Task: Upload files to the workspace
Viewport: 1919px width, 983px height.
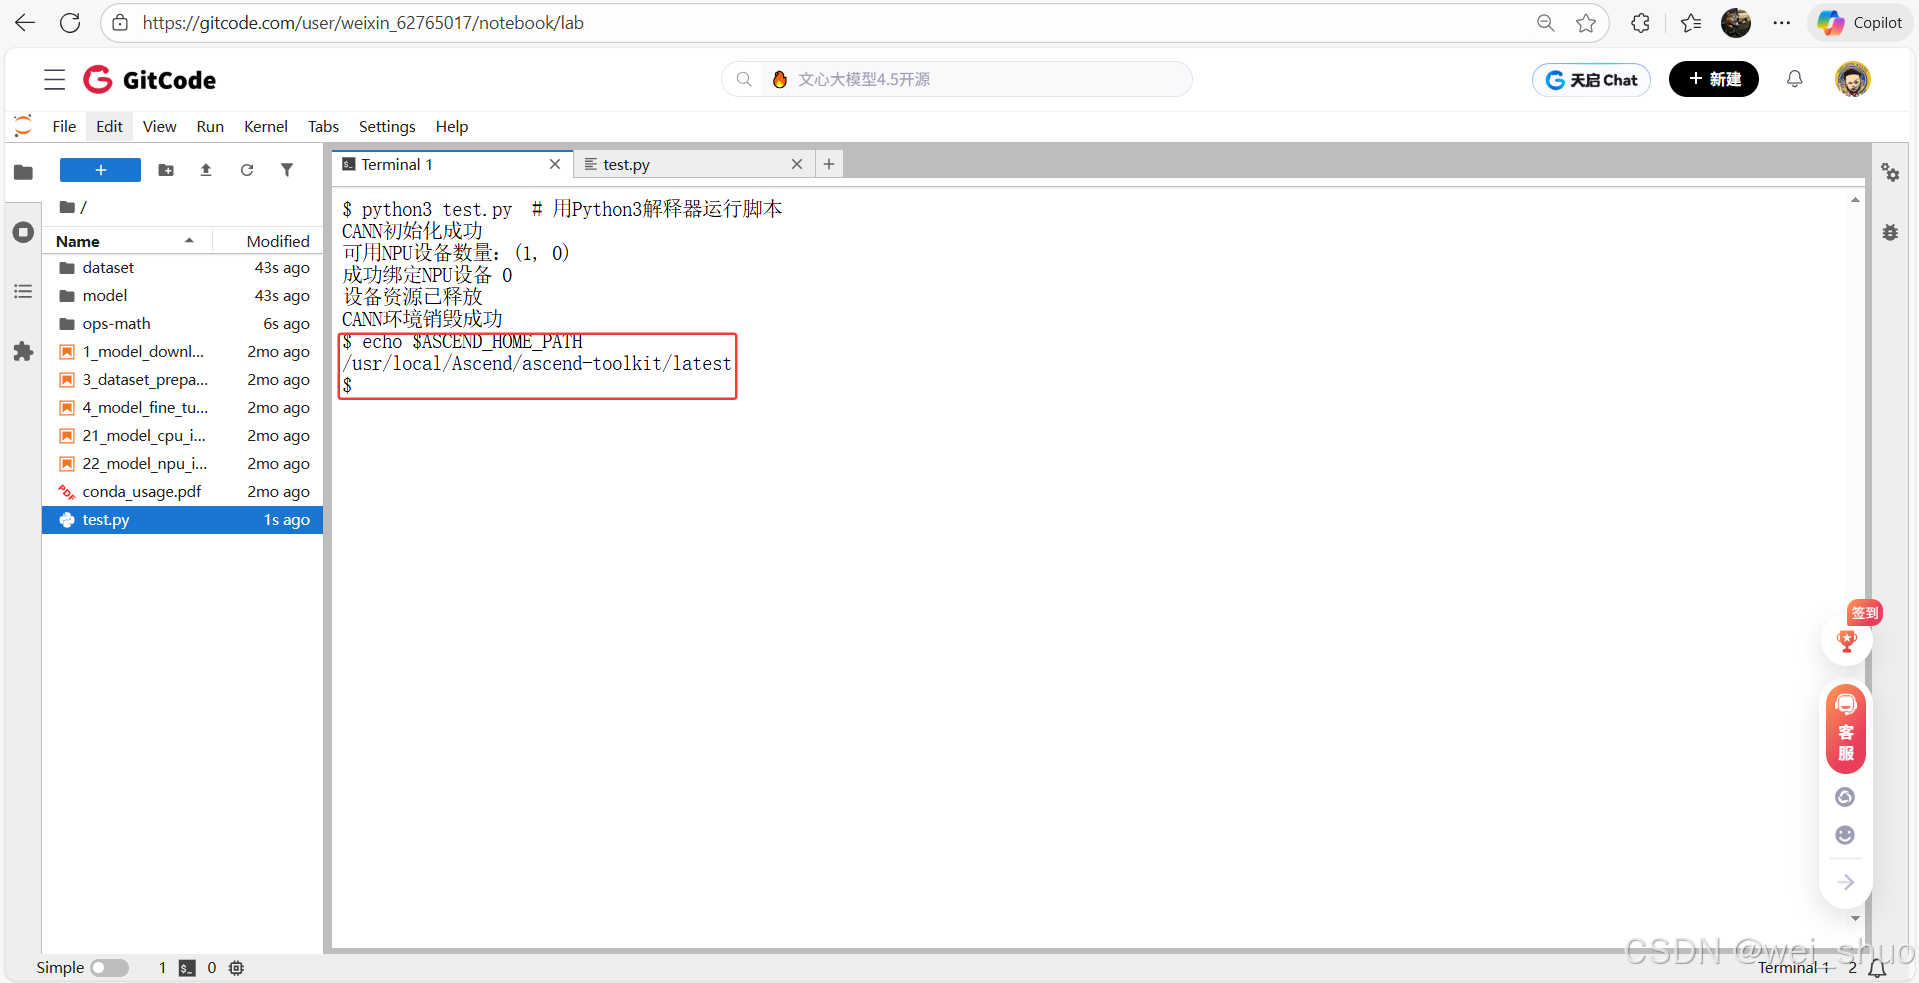Action: click(x=205, y=170)
